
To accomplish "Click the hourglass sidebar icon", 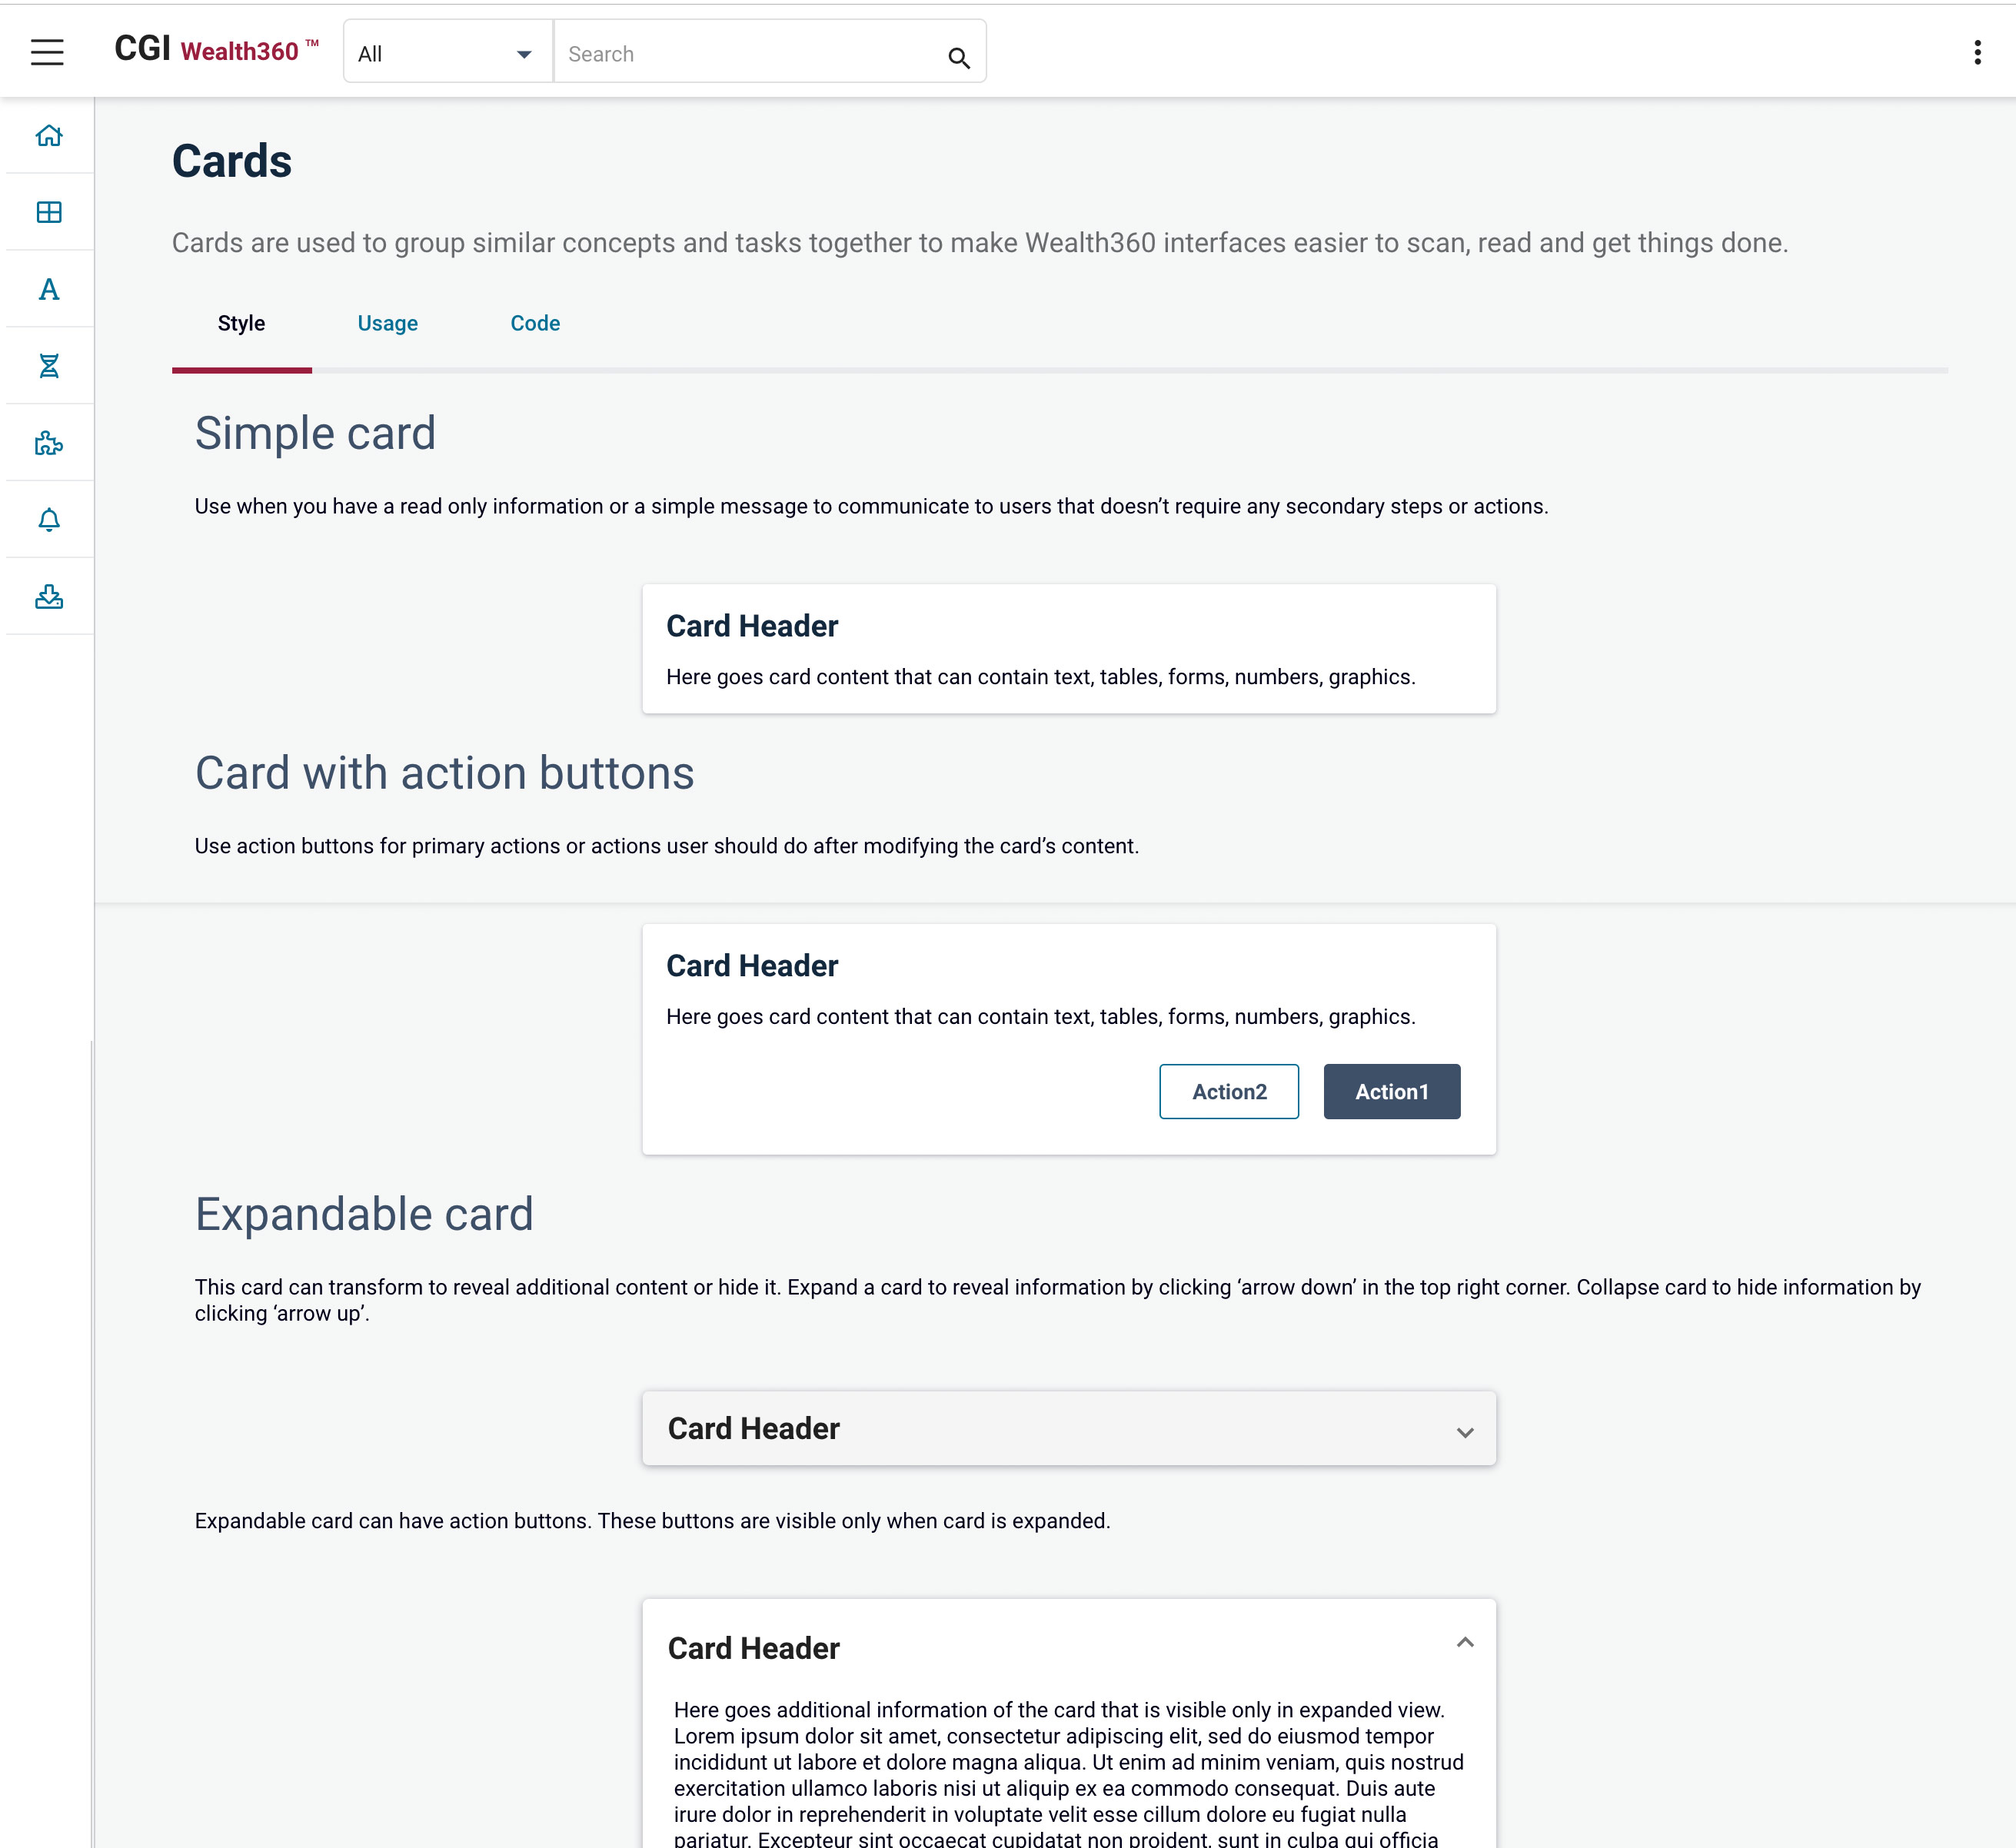I will 49,366.
